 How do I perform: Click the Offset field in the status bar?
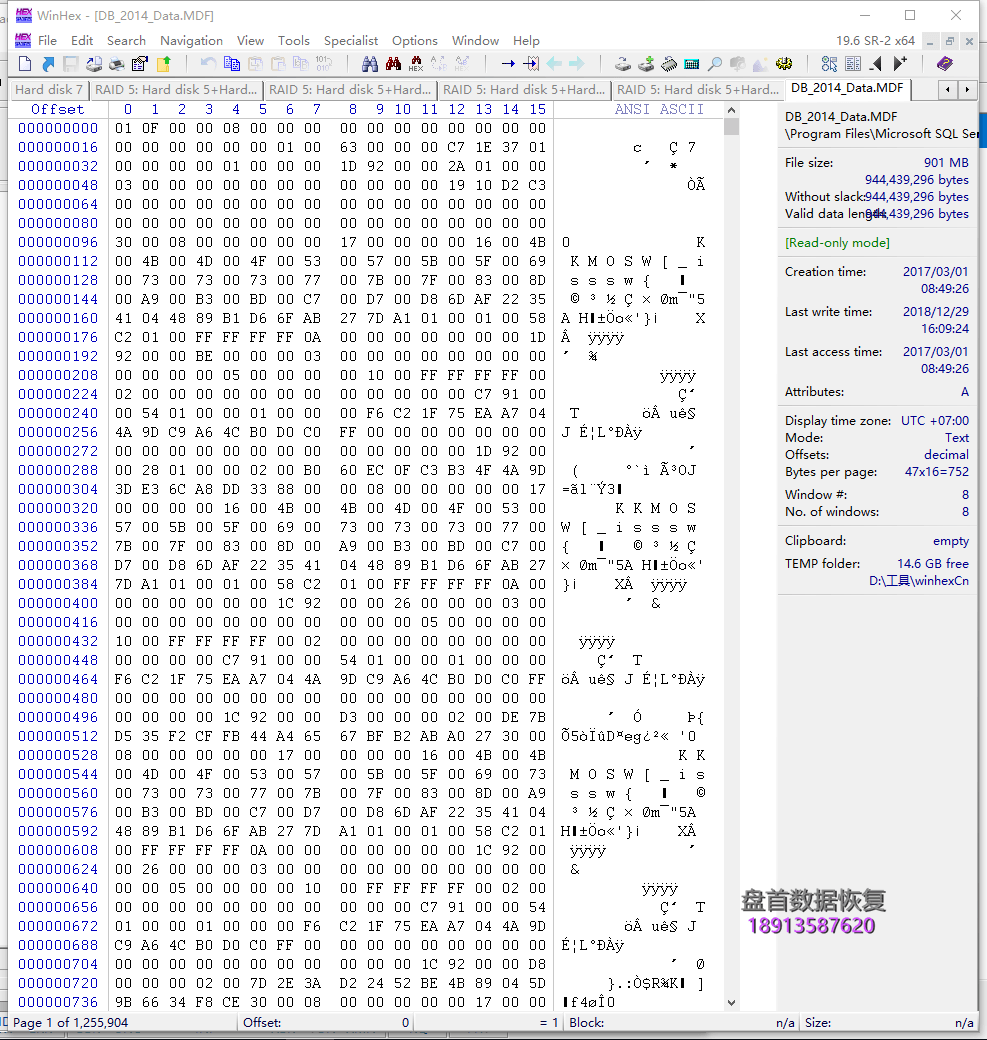pos(326,1023)
